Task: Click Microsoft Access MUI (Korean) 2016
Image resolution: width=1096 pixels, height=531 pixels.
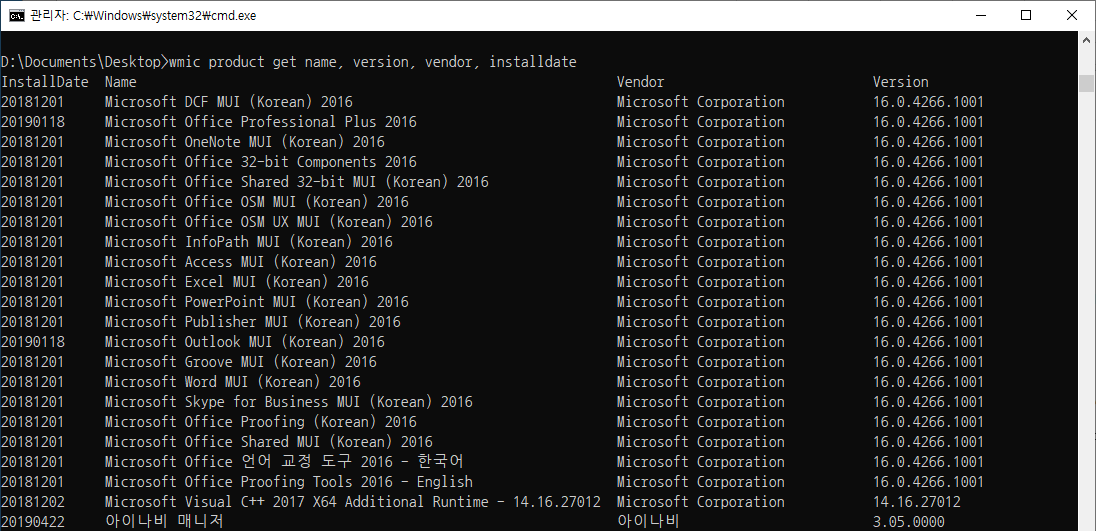Action: 240,262
